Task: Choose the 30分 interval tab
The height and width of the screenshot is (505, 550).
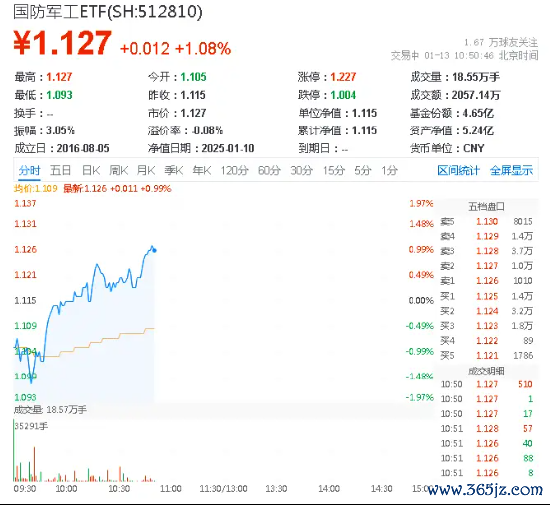Action: (301, 170)
